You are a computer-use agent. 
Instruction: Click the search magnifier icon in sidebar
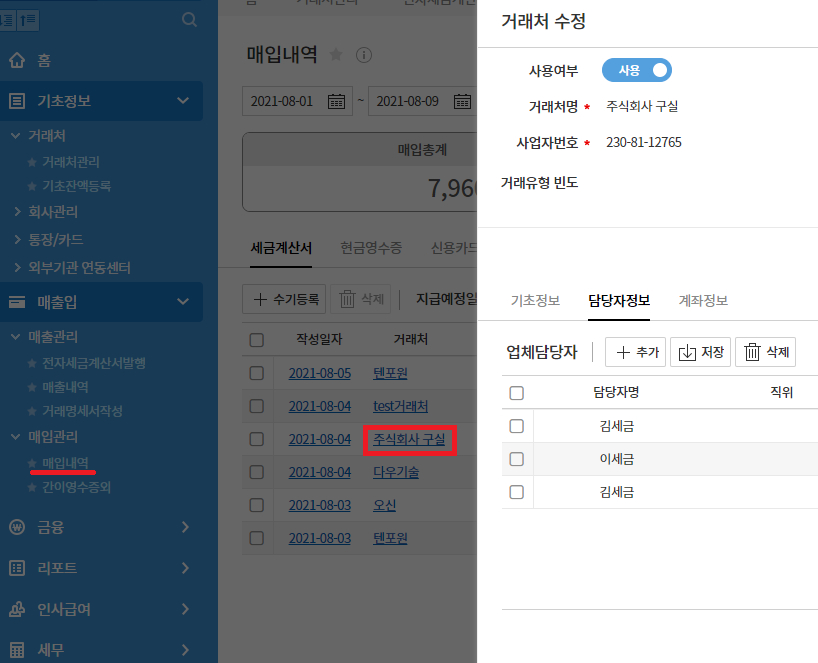pyautogui.click(x=189, y=19)
